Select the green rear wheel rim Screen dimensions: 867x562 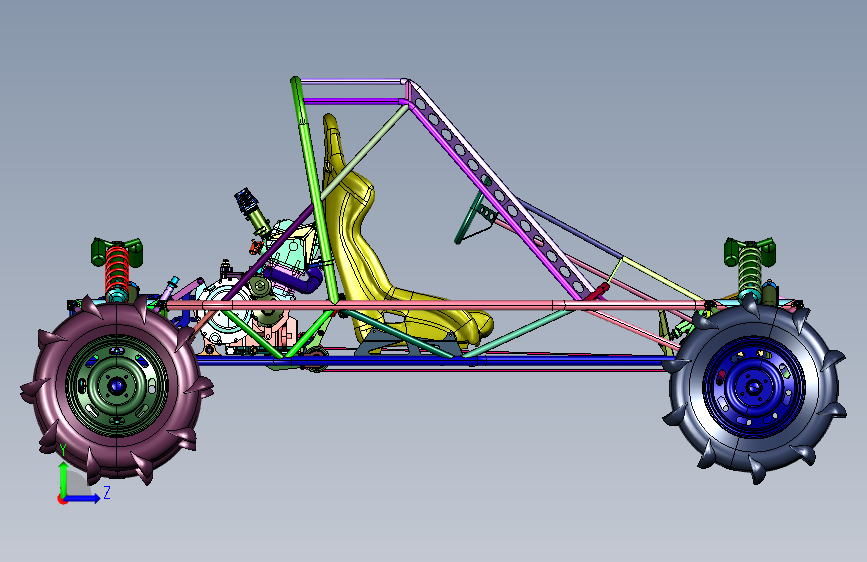[117, 386]
